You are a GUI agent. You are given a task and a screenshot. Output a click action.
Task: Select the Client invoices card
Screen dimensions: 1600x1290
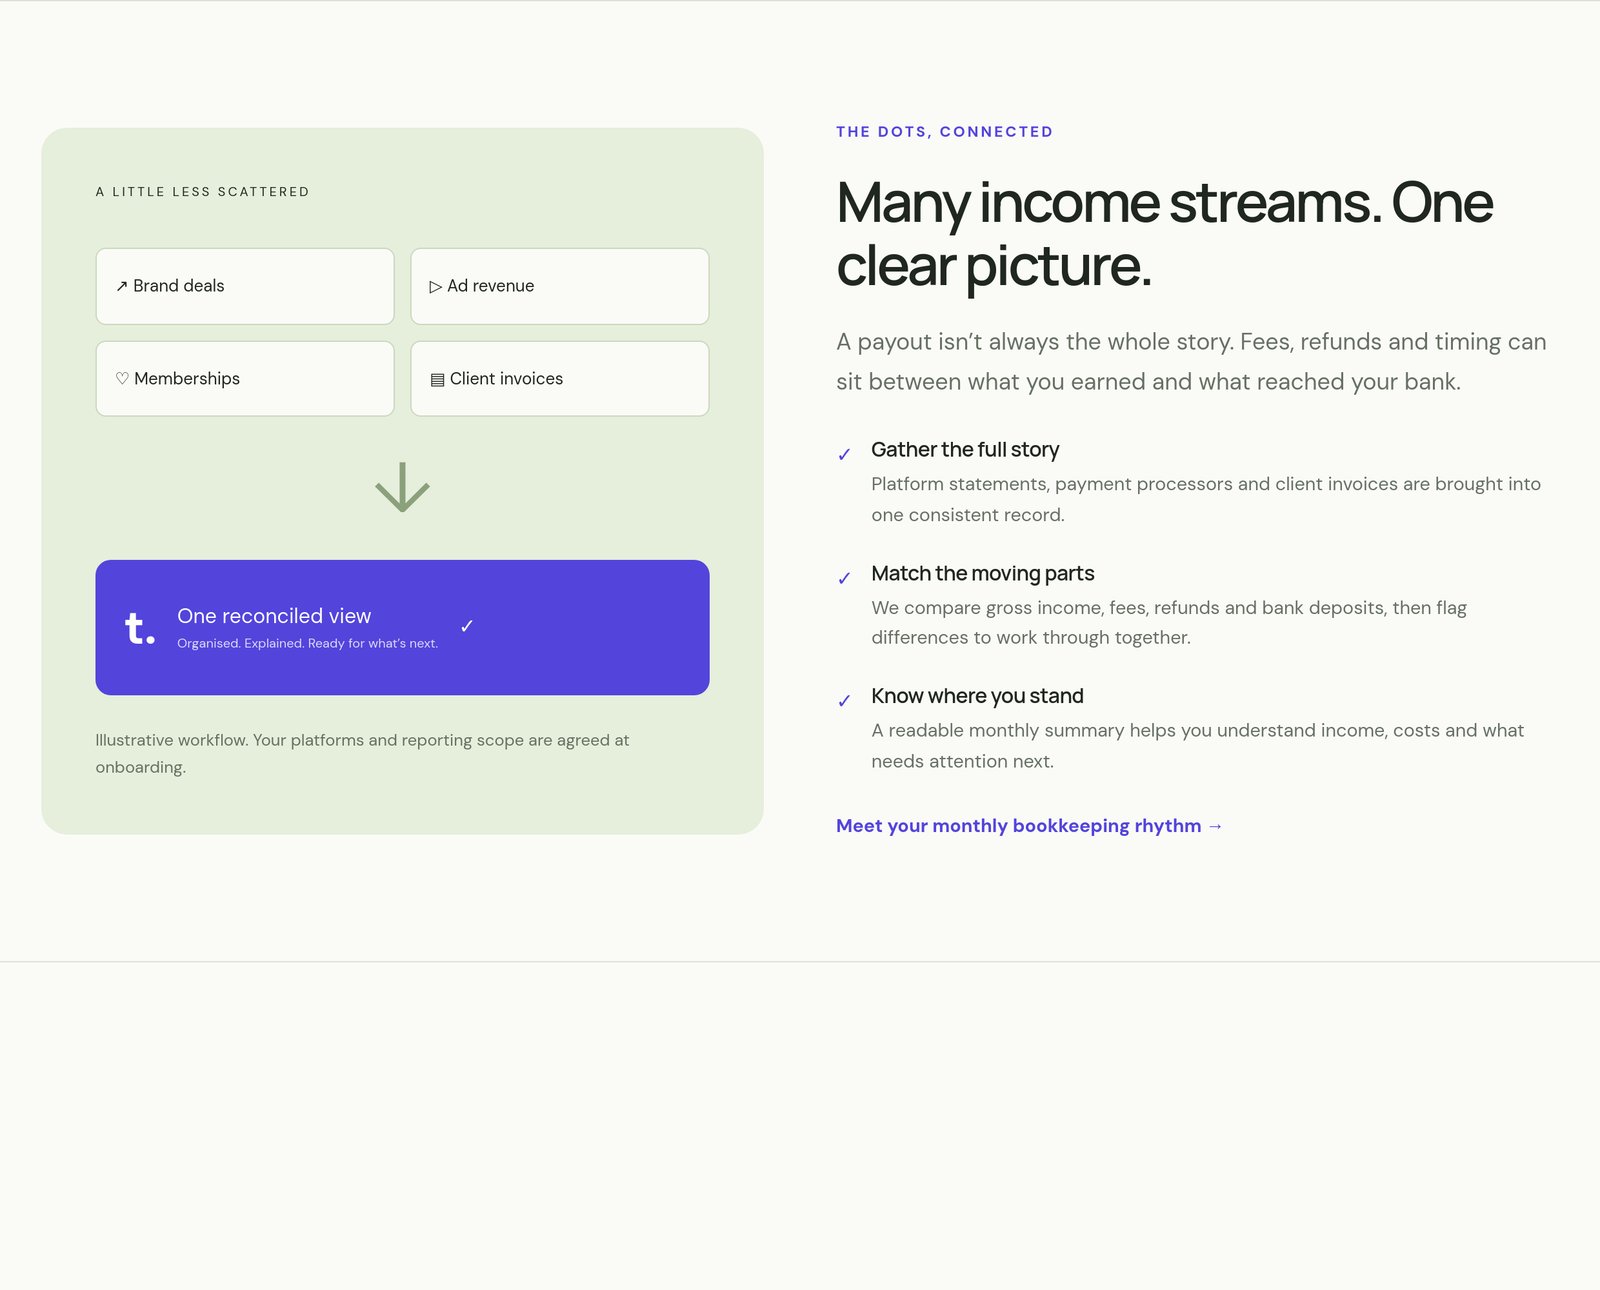click(x=560, y=378)
